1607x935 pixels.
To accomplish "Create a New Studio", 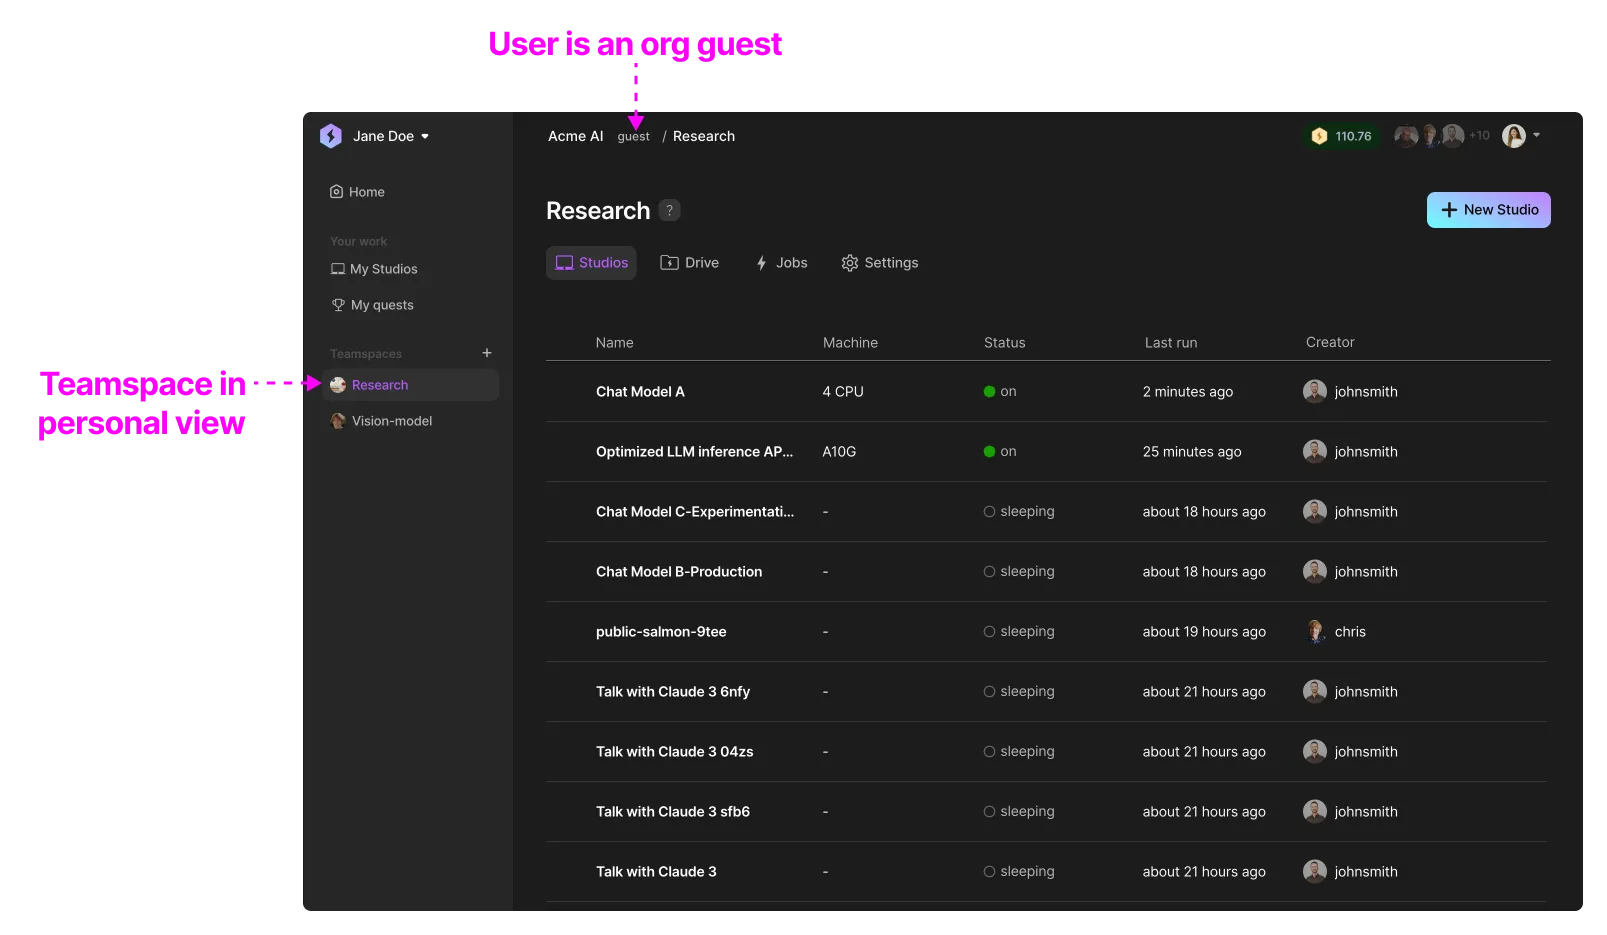I will [x=1488, y=210].
